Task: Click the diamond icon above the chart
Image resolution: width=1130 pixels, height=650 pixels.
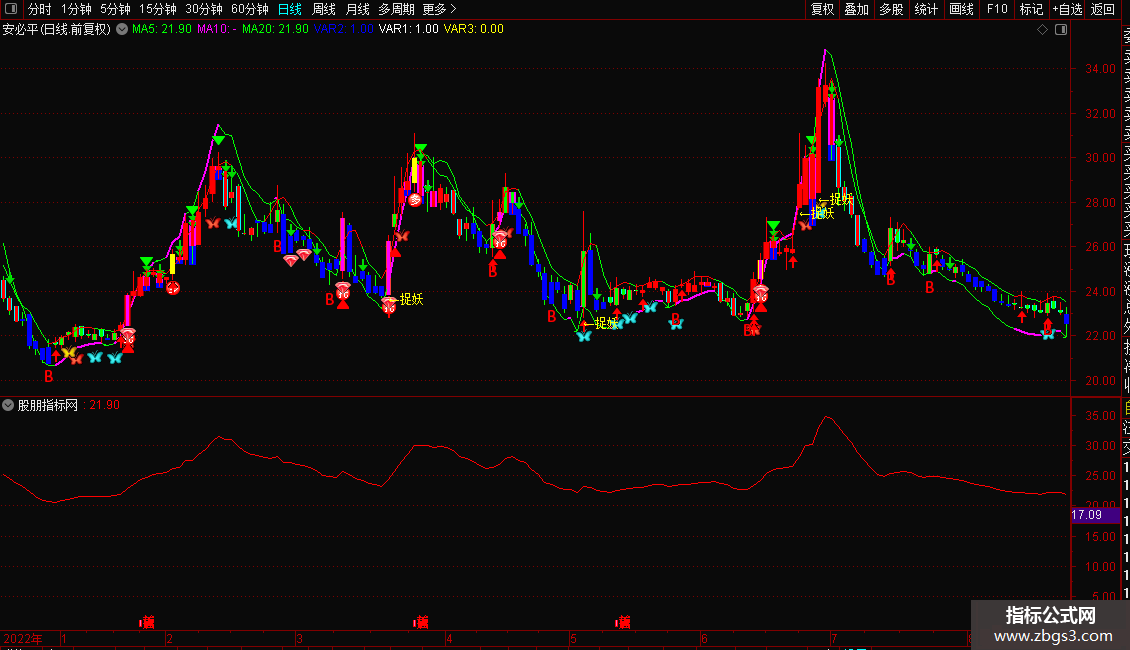Action: pos(1042,30)
